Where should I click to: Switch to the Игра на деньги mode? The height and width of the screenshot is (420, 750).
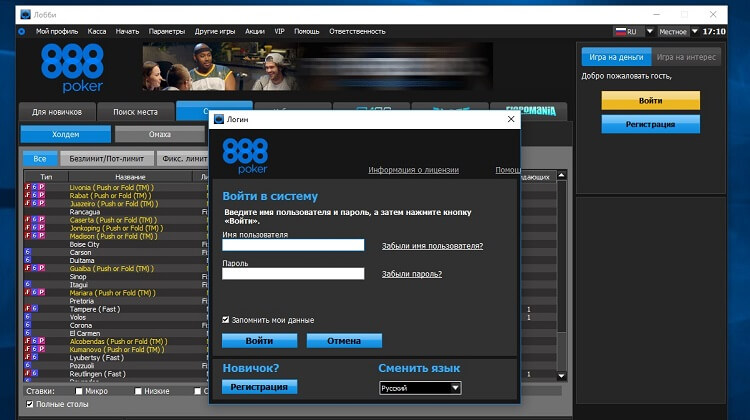click(616, 57)
